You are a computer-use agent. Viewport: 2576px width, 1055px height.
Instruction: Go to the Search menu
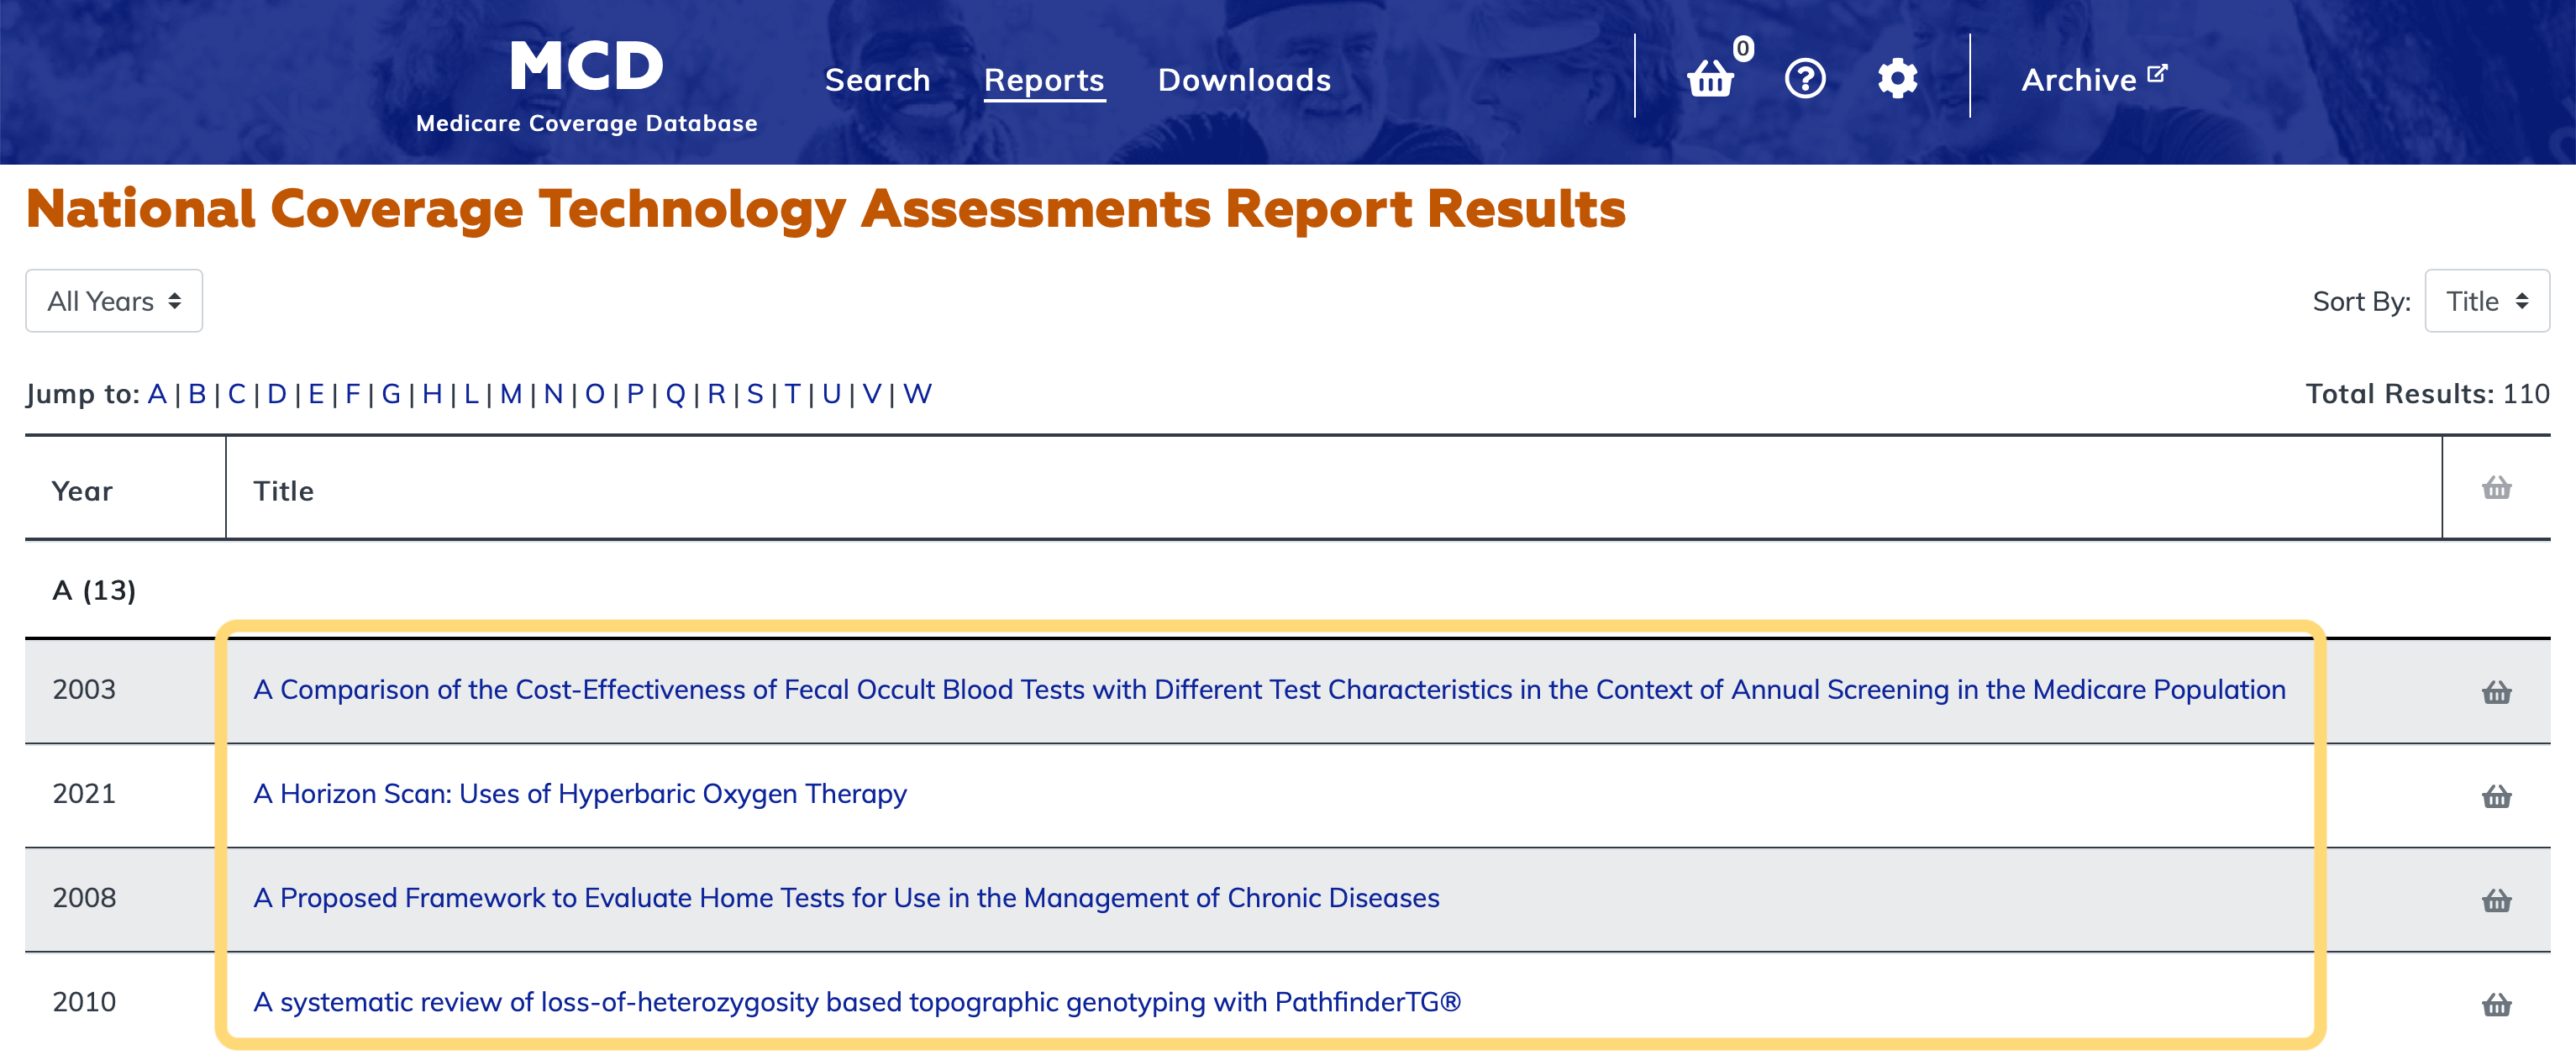tap(877, 80)
